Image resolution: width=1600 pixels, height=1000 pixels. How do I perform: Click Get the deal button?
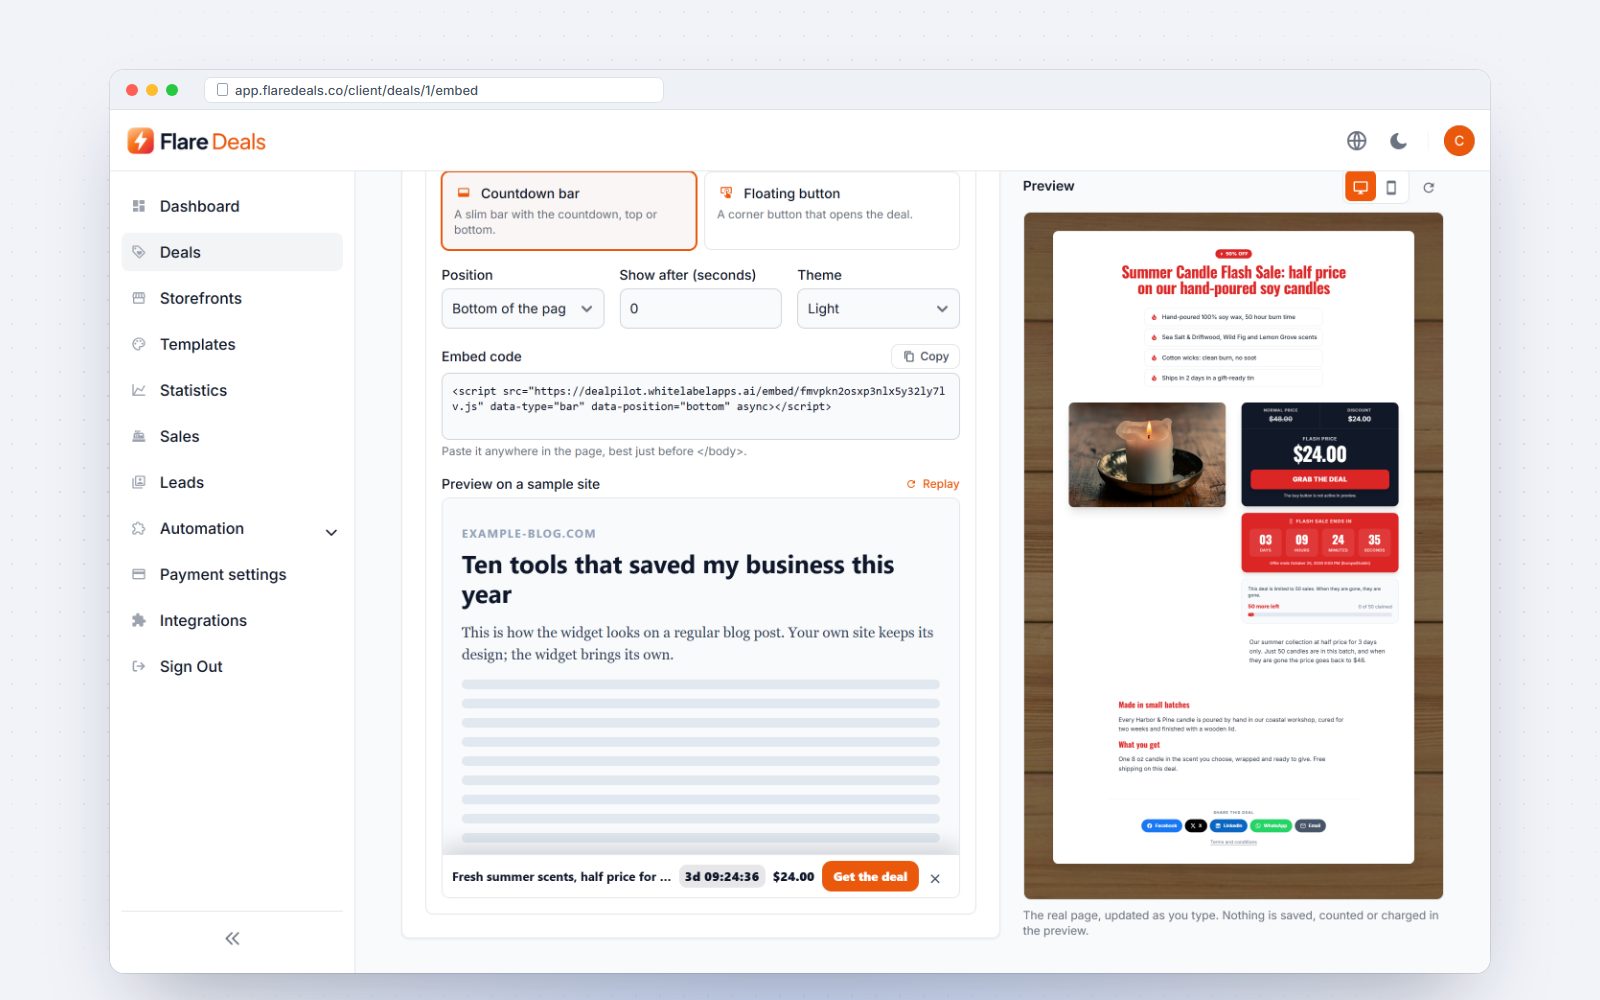(870, 876)
